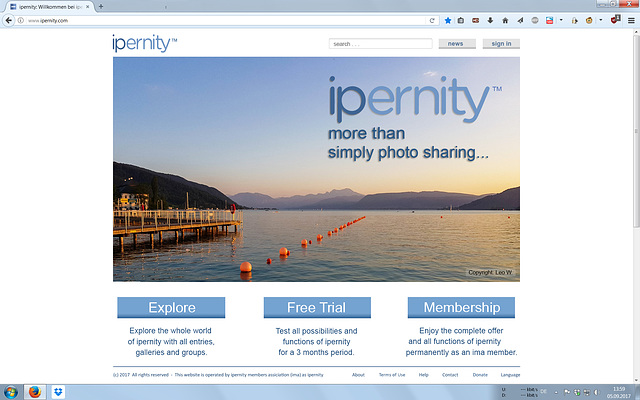Focus the search input field
640x400 pixels.
(380, 44)
